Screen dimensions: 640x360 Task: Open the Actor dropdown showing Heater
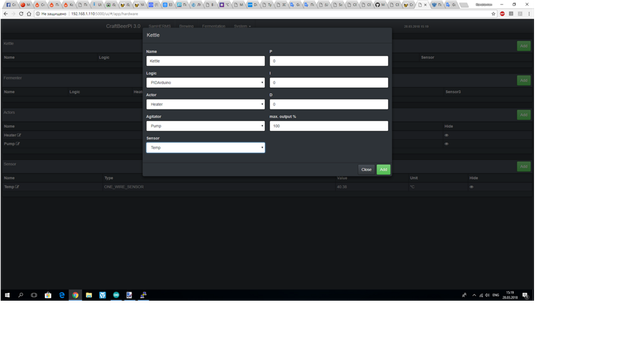coord(206,104)
